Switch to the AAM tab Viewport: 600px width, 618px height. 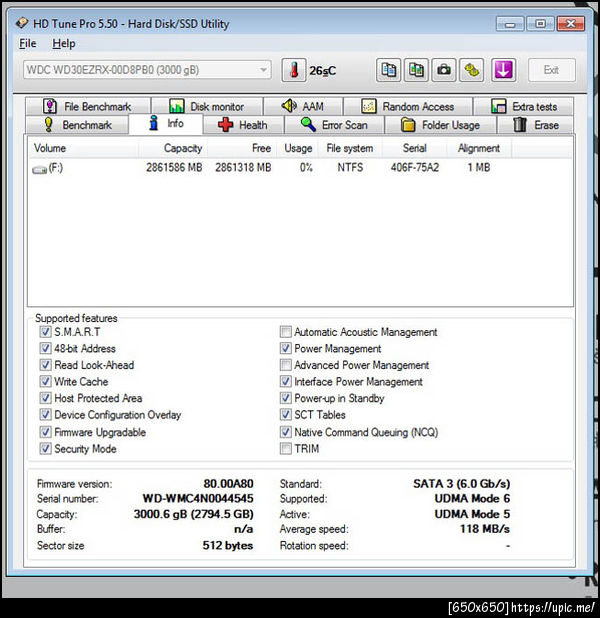tap(303, 106)
